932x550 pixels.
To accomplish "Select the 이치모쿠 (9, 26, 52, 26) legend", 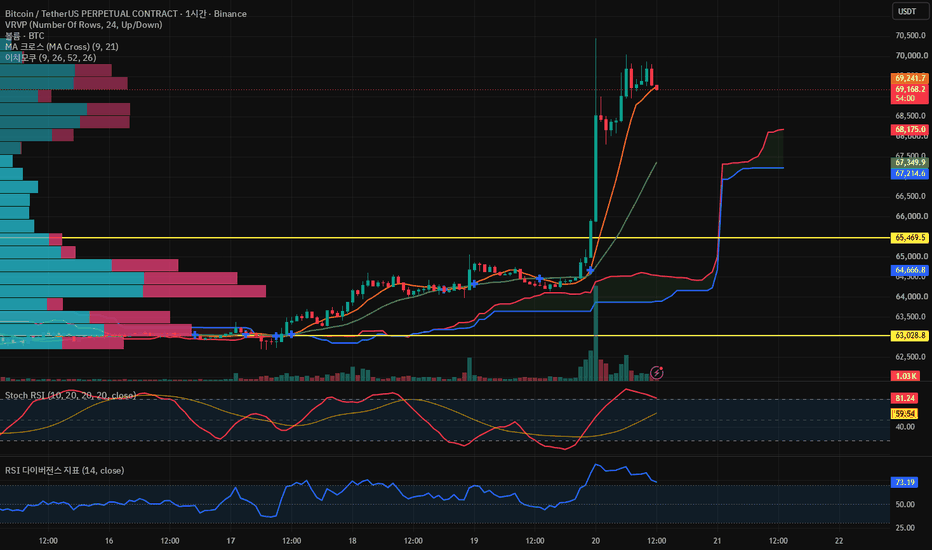I will [x=51, y=58].
